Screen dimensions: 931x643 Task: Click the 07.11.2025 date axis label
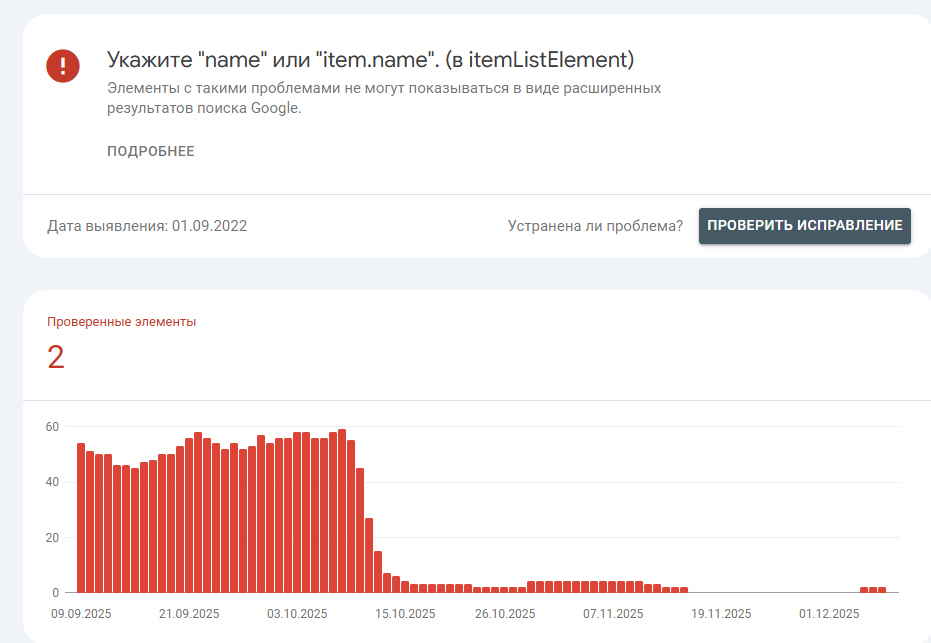(613, 613)
